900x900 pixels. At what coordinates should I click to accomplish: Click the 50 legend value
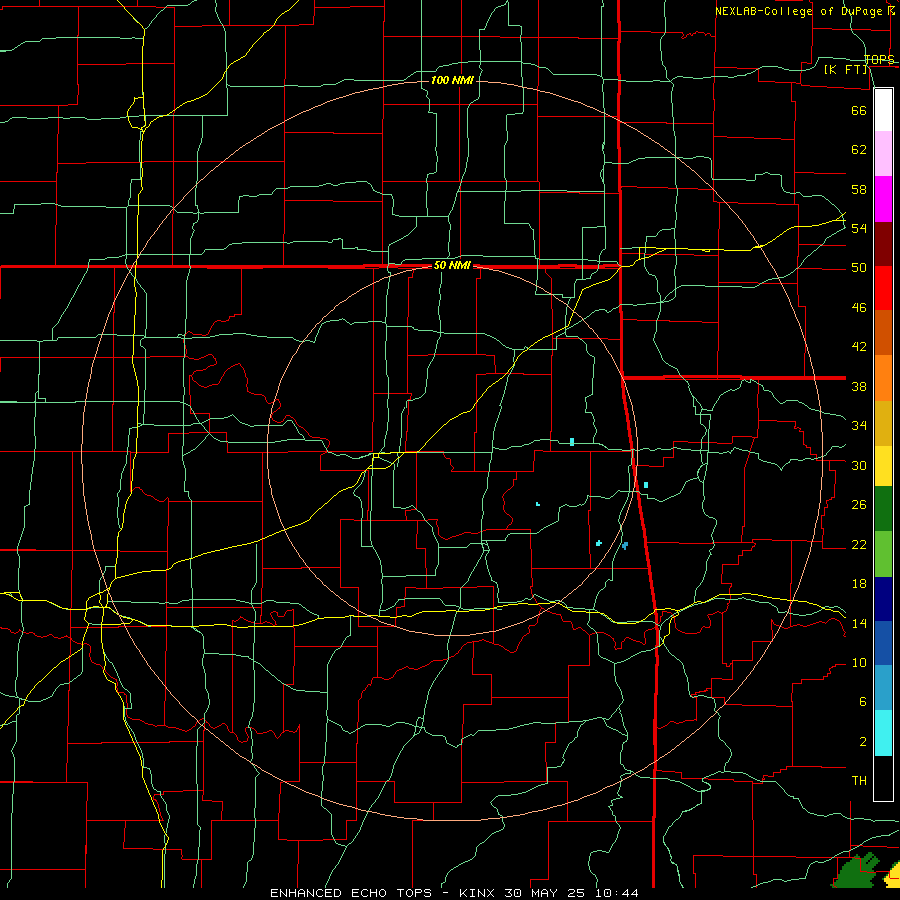[x=859, y=268]
